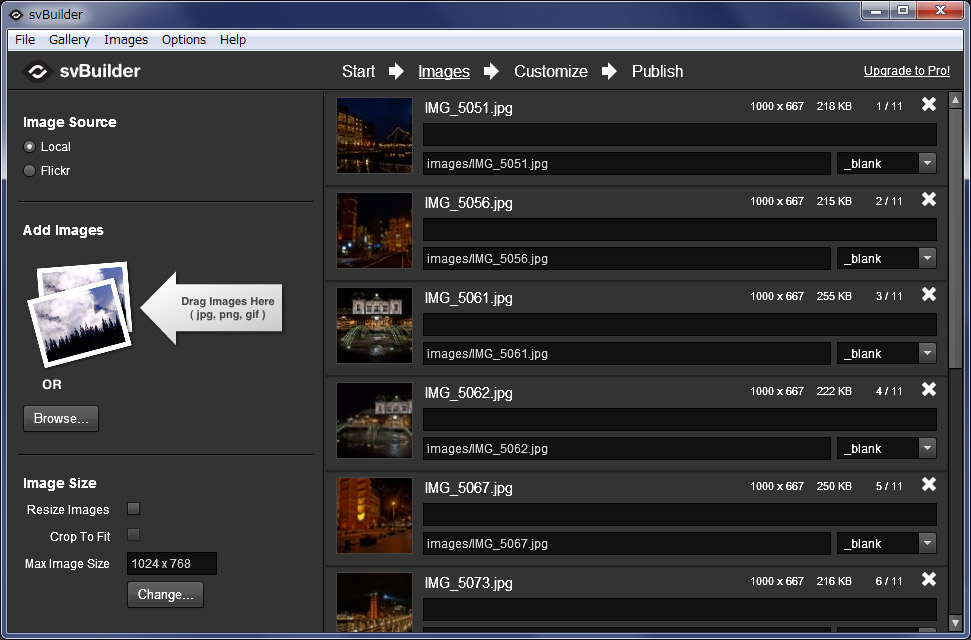The image size is (971, 640).
Task: Click the svBuilder logo icon in header
Action: pos(37,72)
